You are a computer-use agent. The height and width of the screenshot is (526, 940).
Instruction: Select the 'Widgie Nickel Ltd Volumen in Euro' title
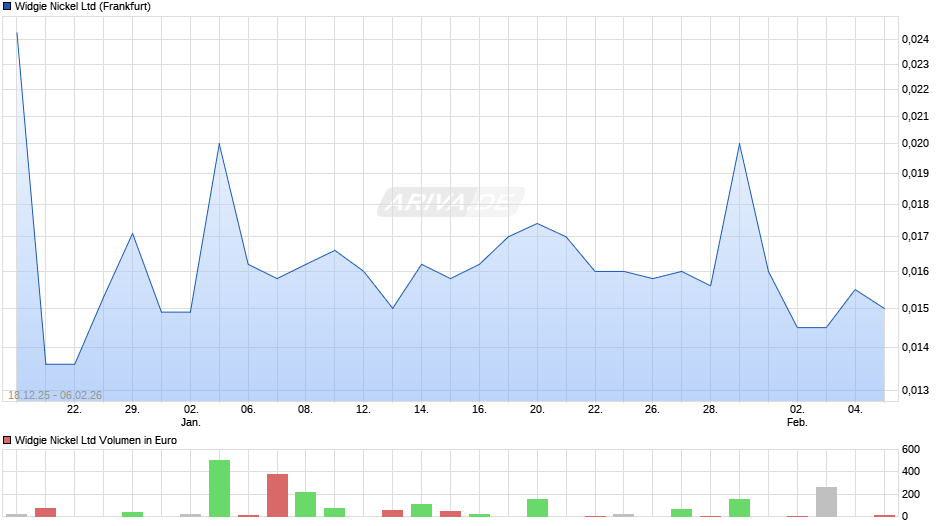pyautogui.click(x=96, y=440)
